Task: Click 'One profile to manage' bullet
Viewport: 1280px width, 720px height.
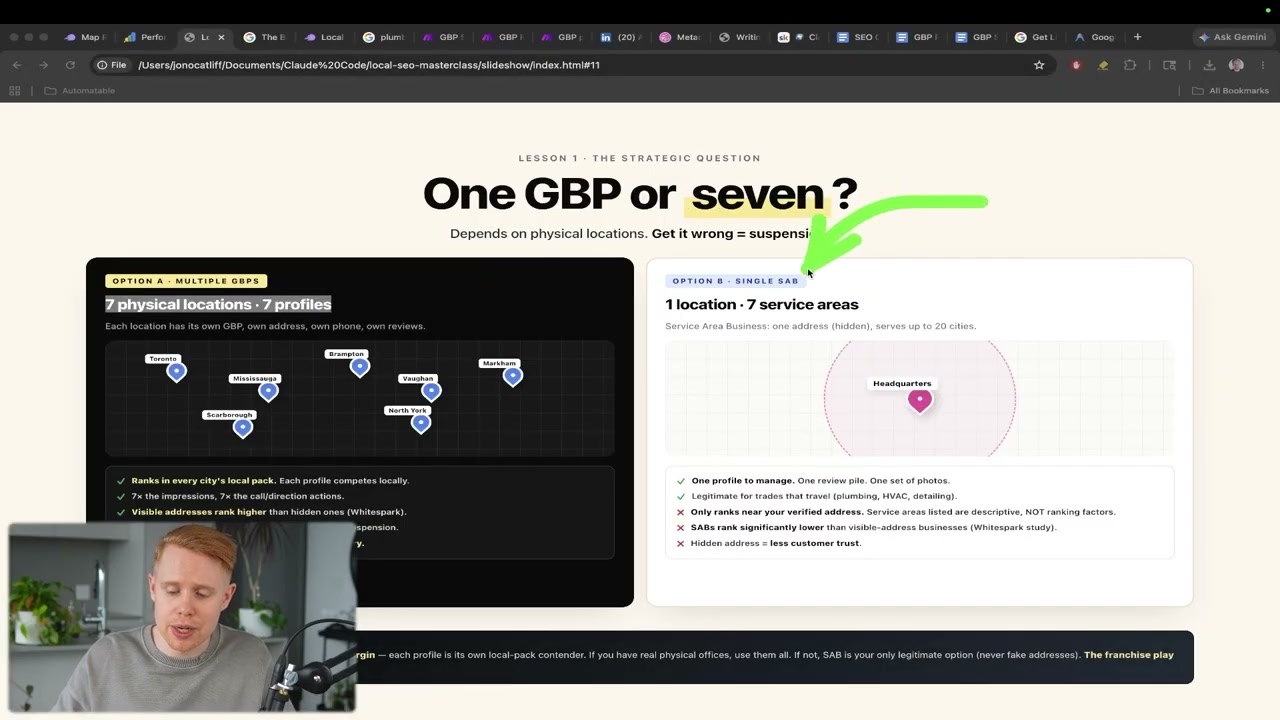Action: 820,481
